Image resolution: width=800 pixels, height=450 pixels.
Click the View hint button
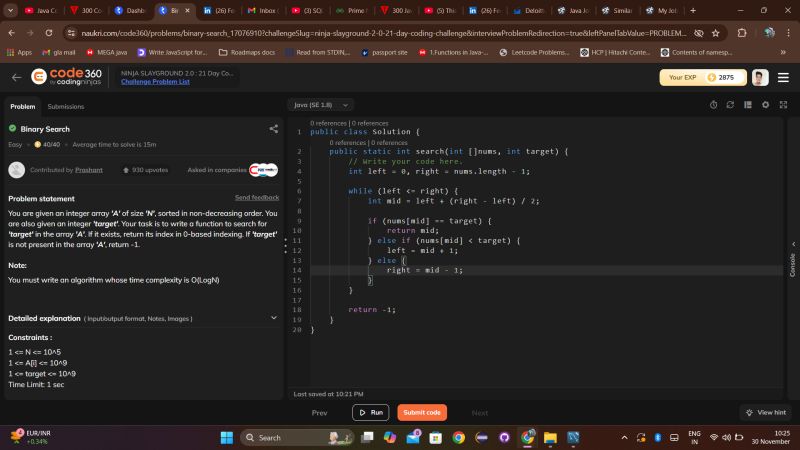pyautogui.click(x=766, y=412)
